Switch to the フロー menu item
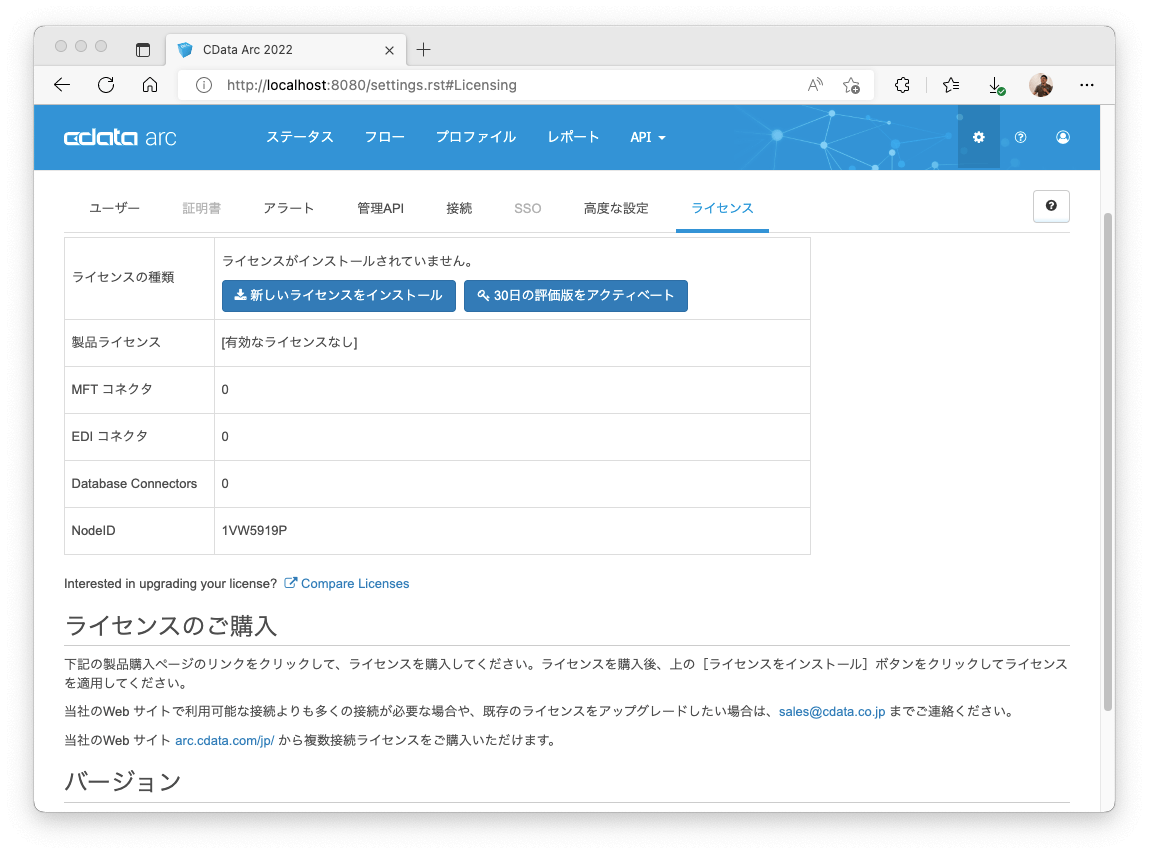Viewport: 1149px width, 854px height. [x=384, y=137]
